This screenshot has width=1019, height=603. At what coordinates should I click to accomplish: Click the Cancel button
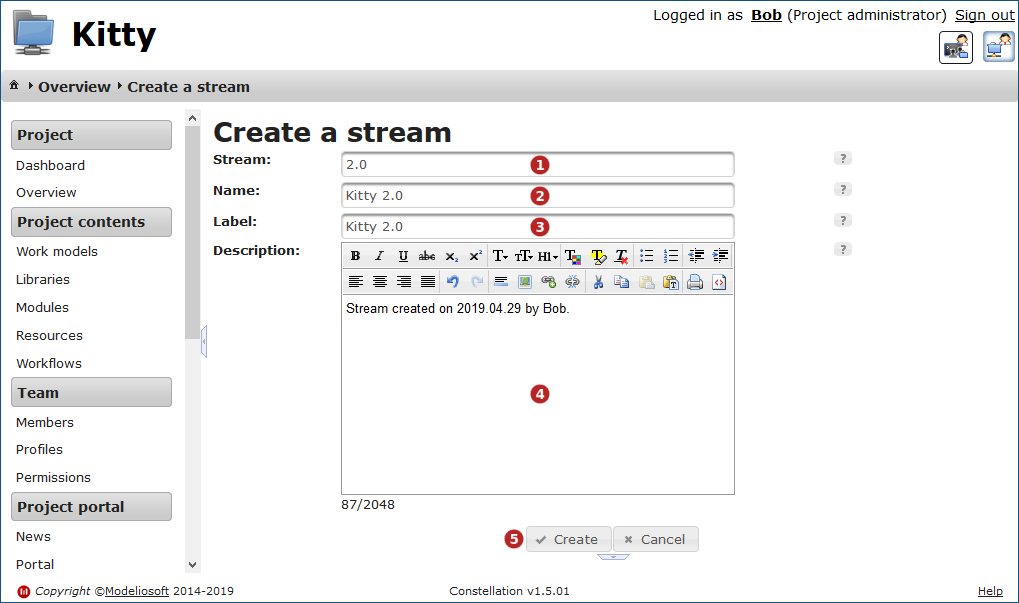point(656,539)
